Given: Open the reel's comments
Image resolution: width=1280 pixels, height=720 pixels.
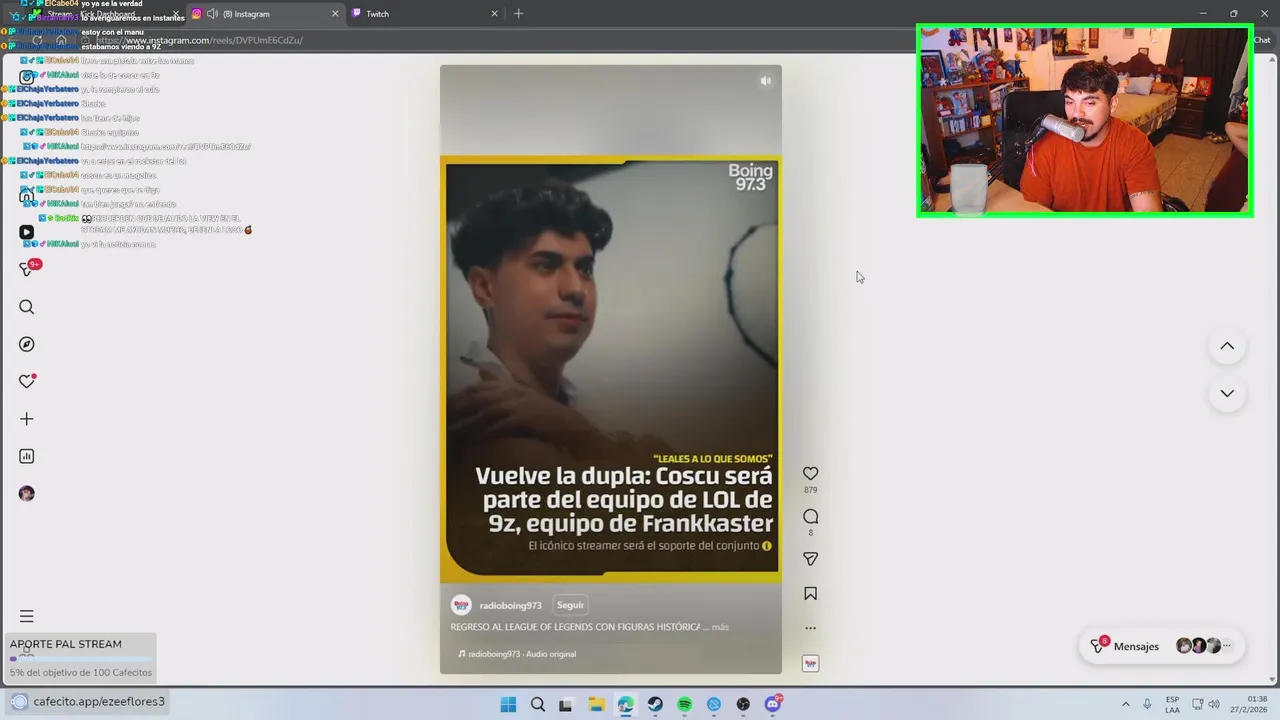Looking at the screenshot, I should tap(810, 516).
